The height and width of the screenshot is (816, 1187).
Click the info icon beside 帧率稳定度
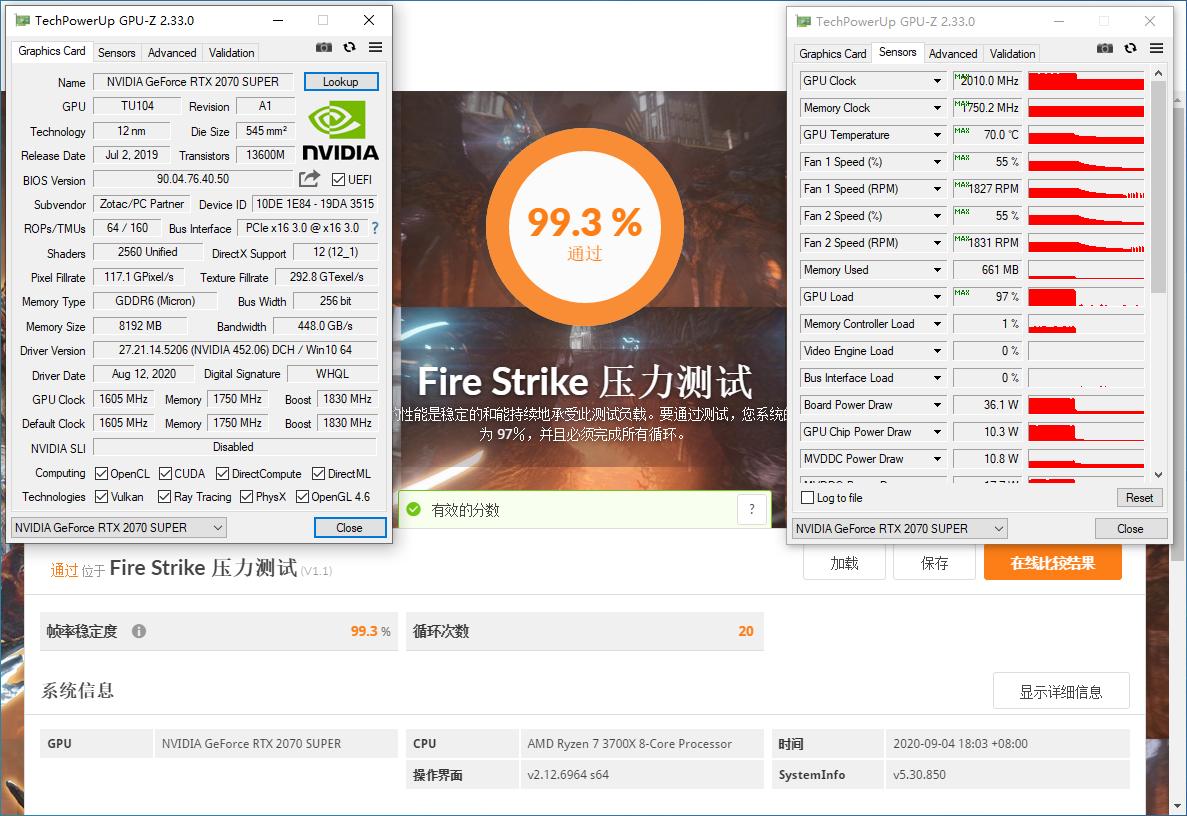coord(137,631)
